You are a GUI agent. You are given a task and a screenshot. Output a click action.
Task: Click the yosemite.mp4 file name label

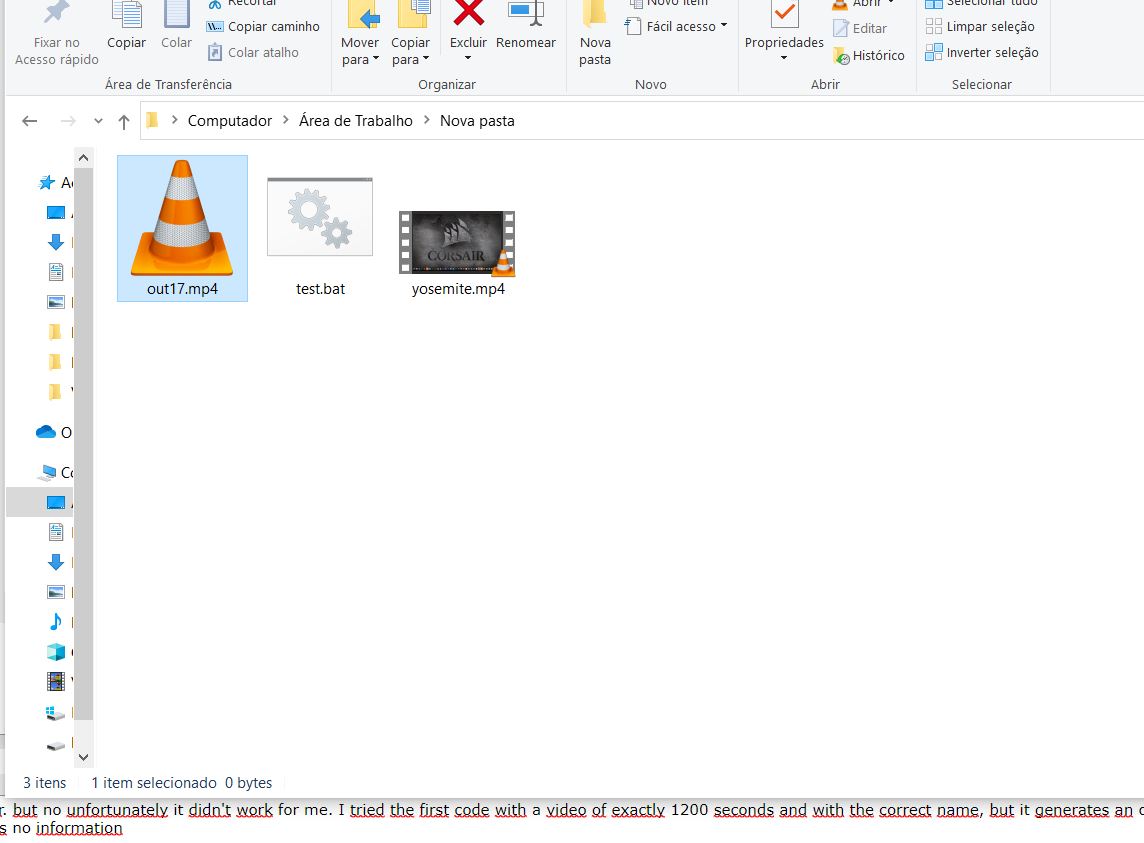458,289
